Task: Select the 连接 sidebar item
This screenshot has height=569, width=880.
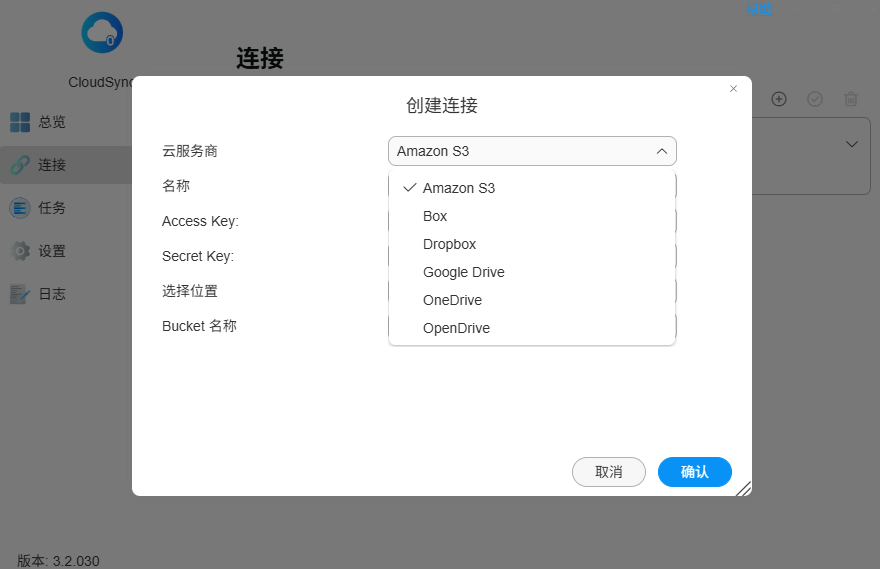Action: 66,165
